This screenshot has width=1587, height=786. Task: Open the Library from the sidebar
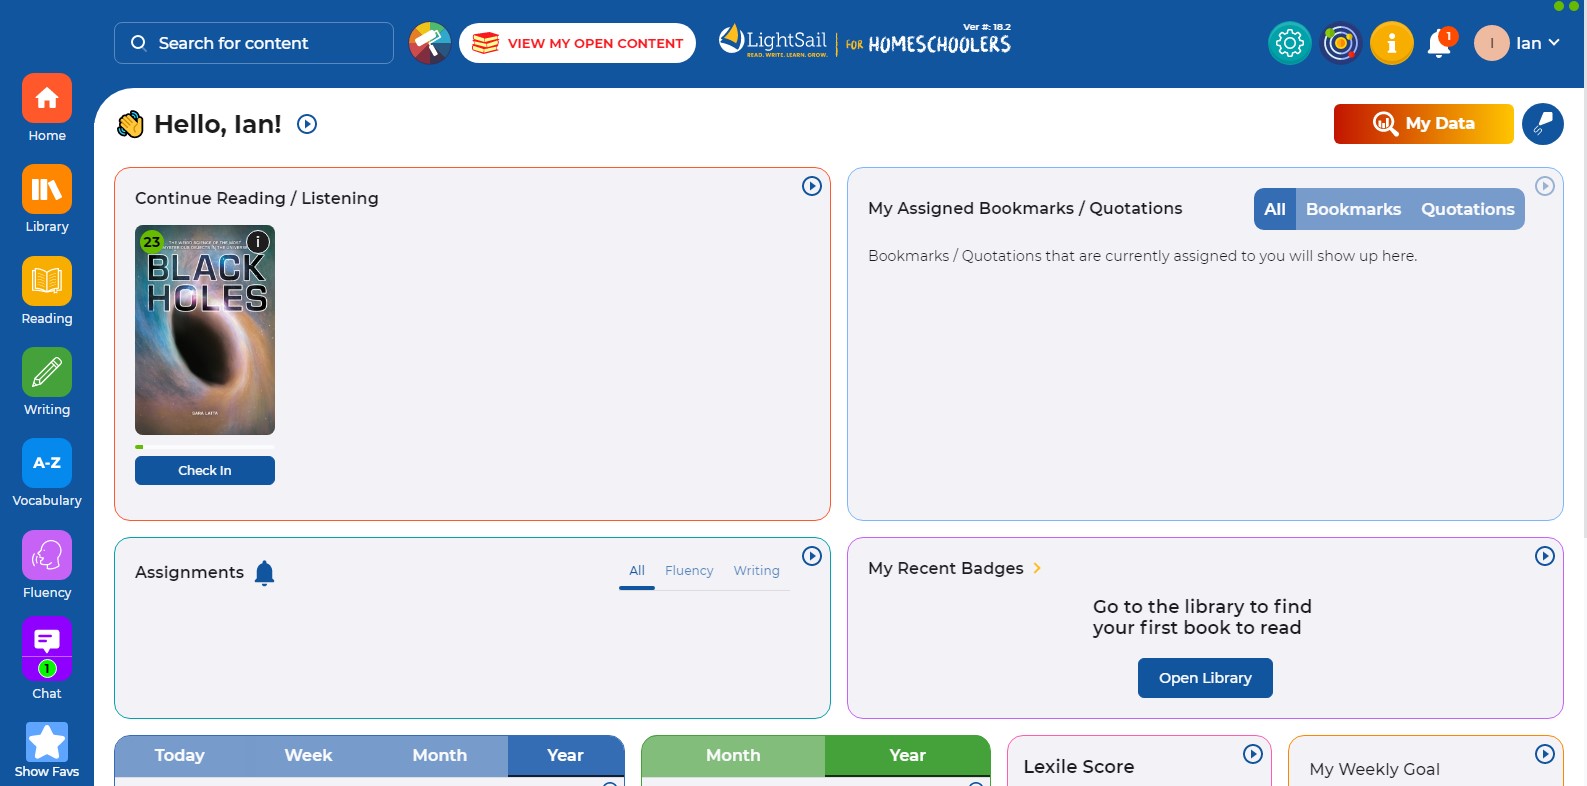pyautogui.click(x=47, y=190)
